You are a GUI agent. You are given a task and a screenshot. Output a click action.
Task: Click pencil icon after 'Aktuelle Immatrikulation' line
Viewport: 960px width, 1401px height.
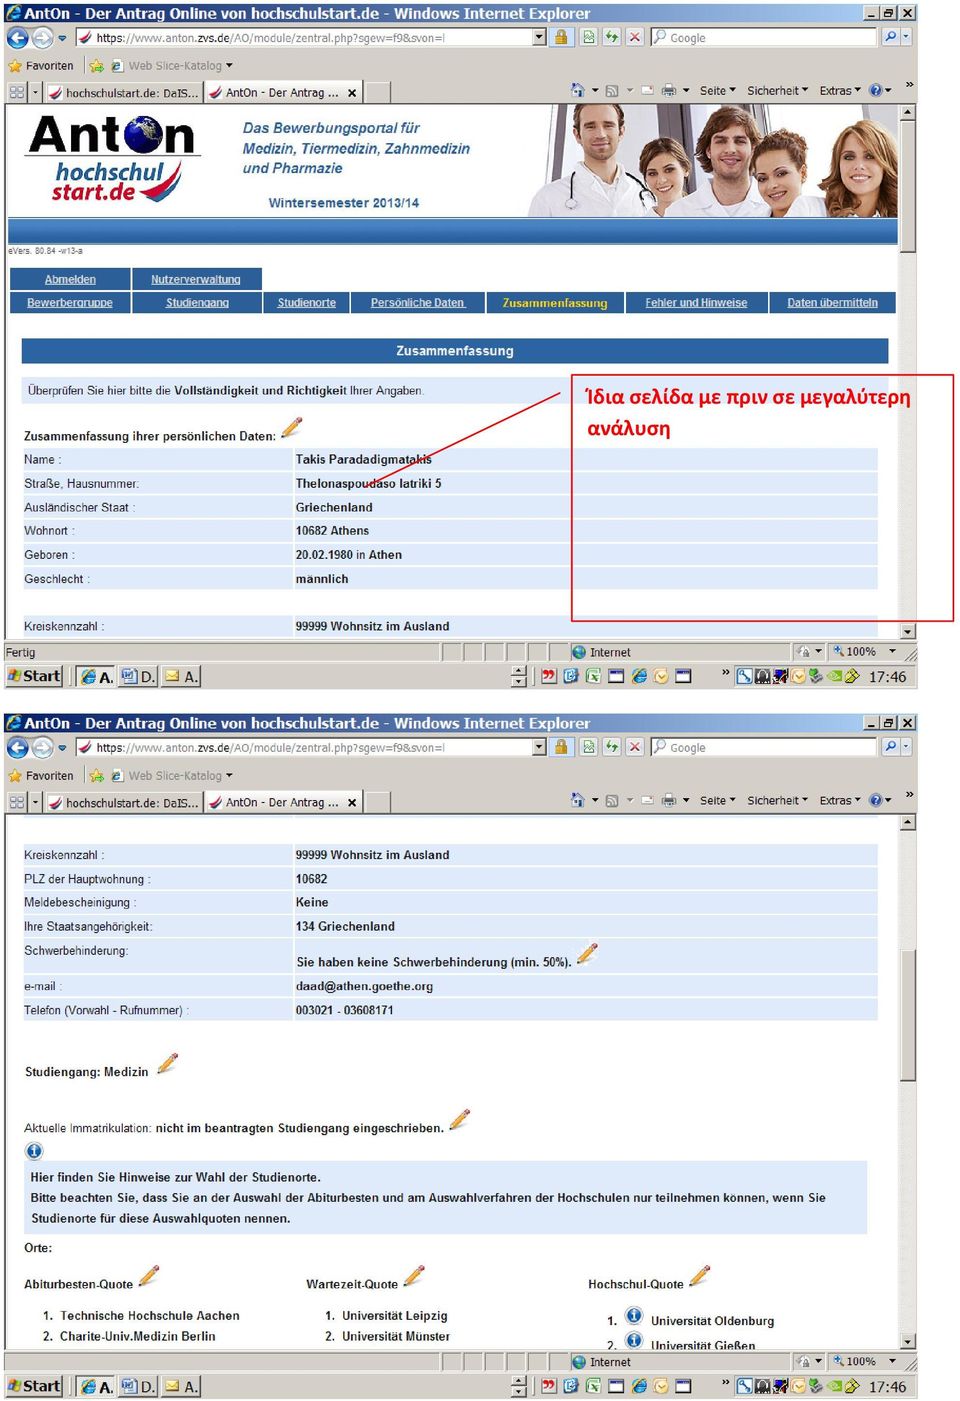[460, 1119]
